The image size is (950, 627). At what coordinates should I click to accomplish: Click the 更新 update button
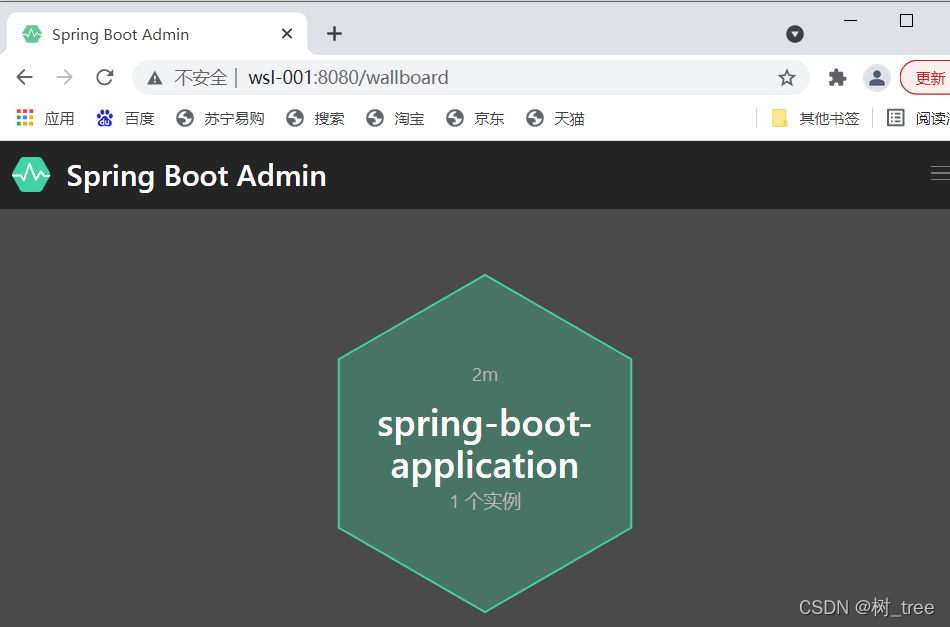[x=926, y=78]
